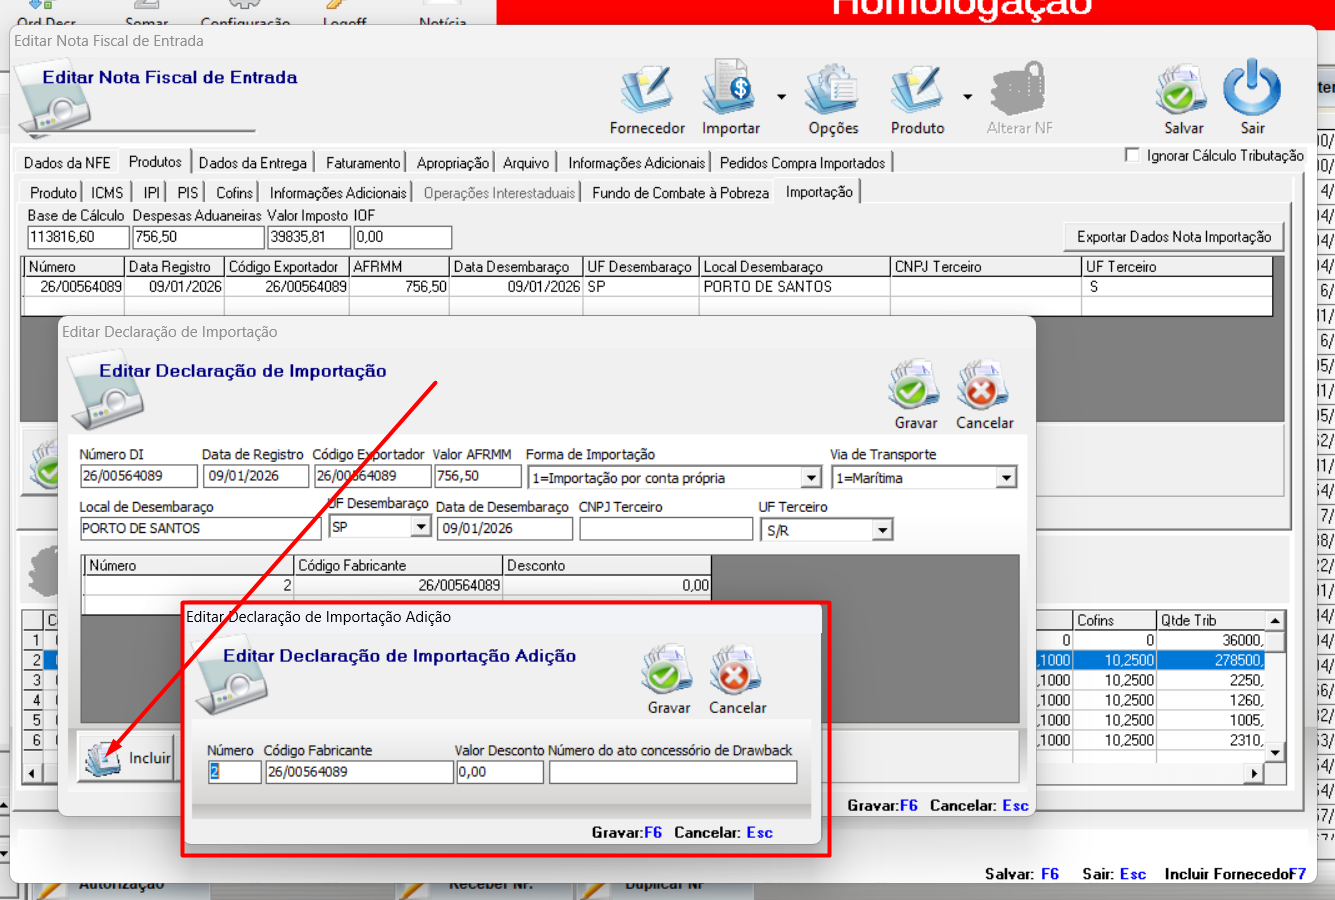Click the Incluir button
Image resolution: width=1335 pixels, height=900 pixels.
(x=128, y=758)
